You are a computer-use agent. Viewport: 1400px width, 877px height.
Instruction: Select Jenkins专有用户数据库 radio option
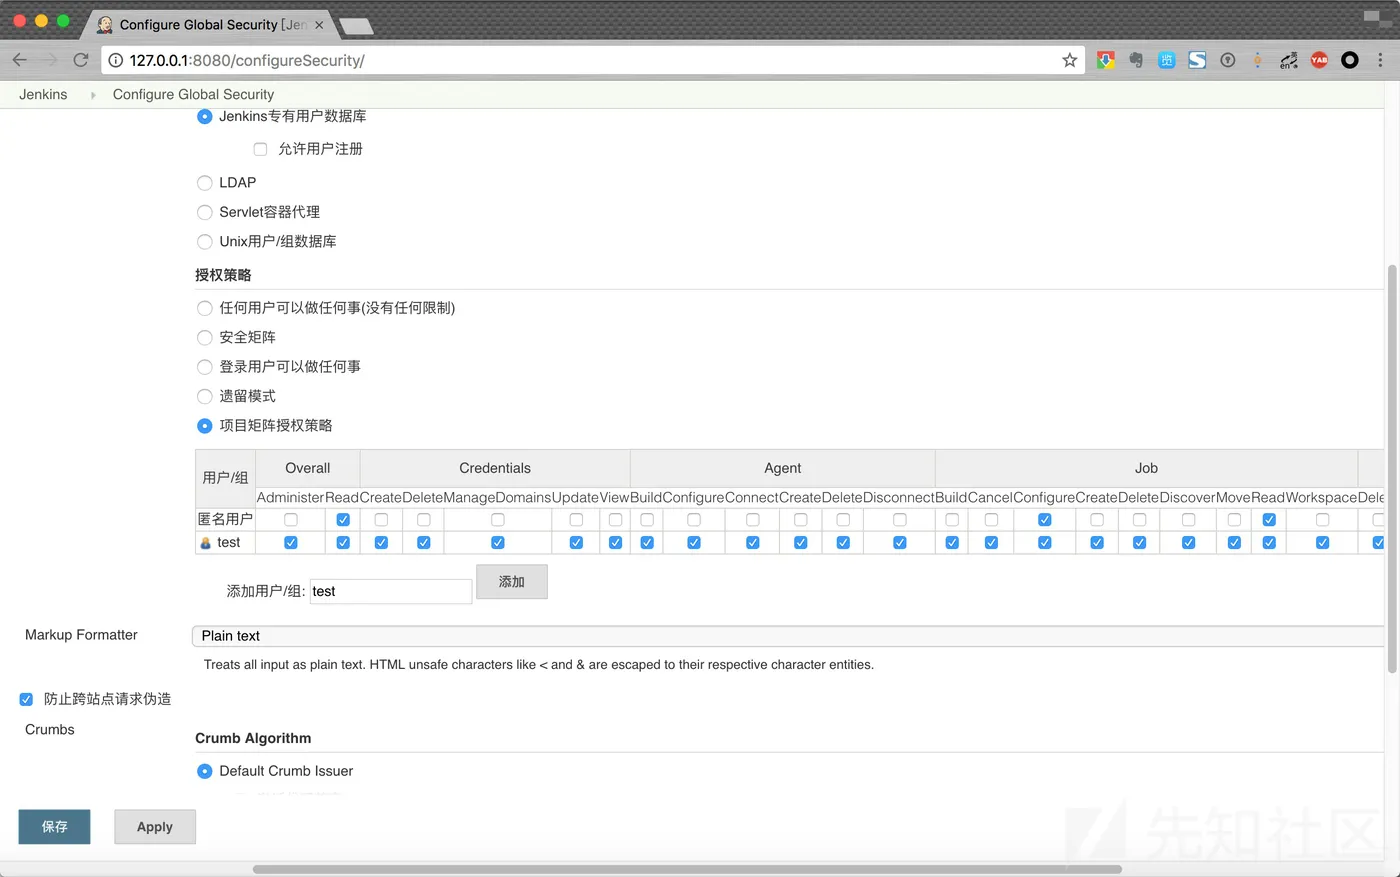point(205,117)
